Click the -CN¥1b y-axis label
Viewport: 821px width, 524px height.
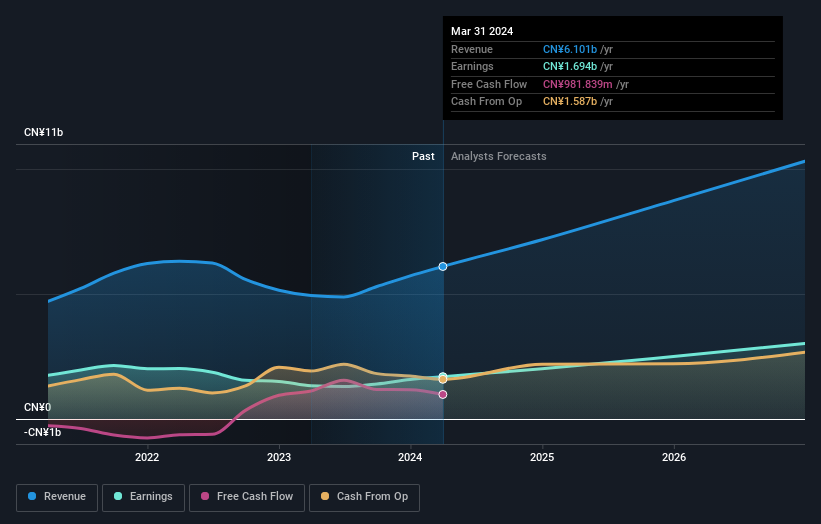point(42,432)
